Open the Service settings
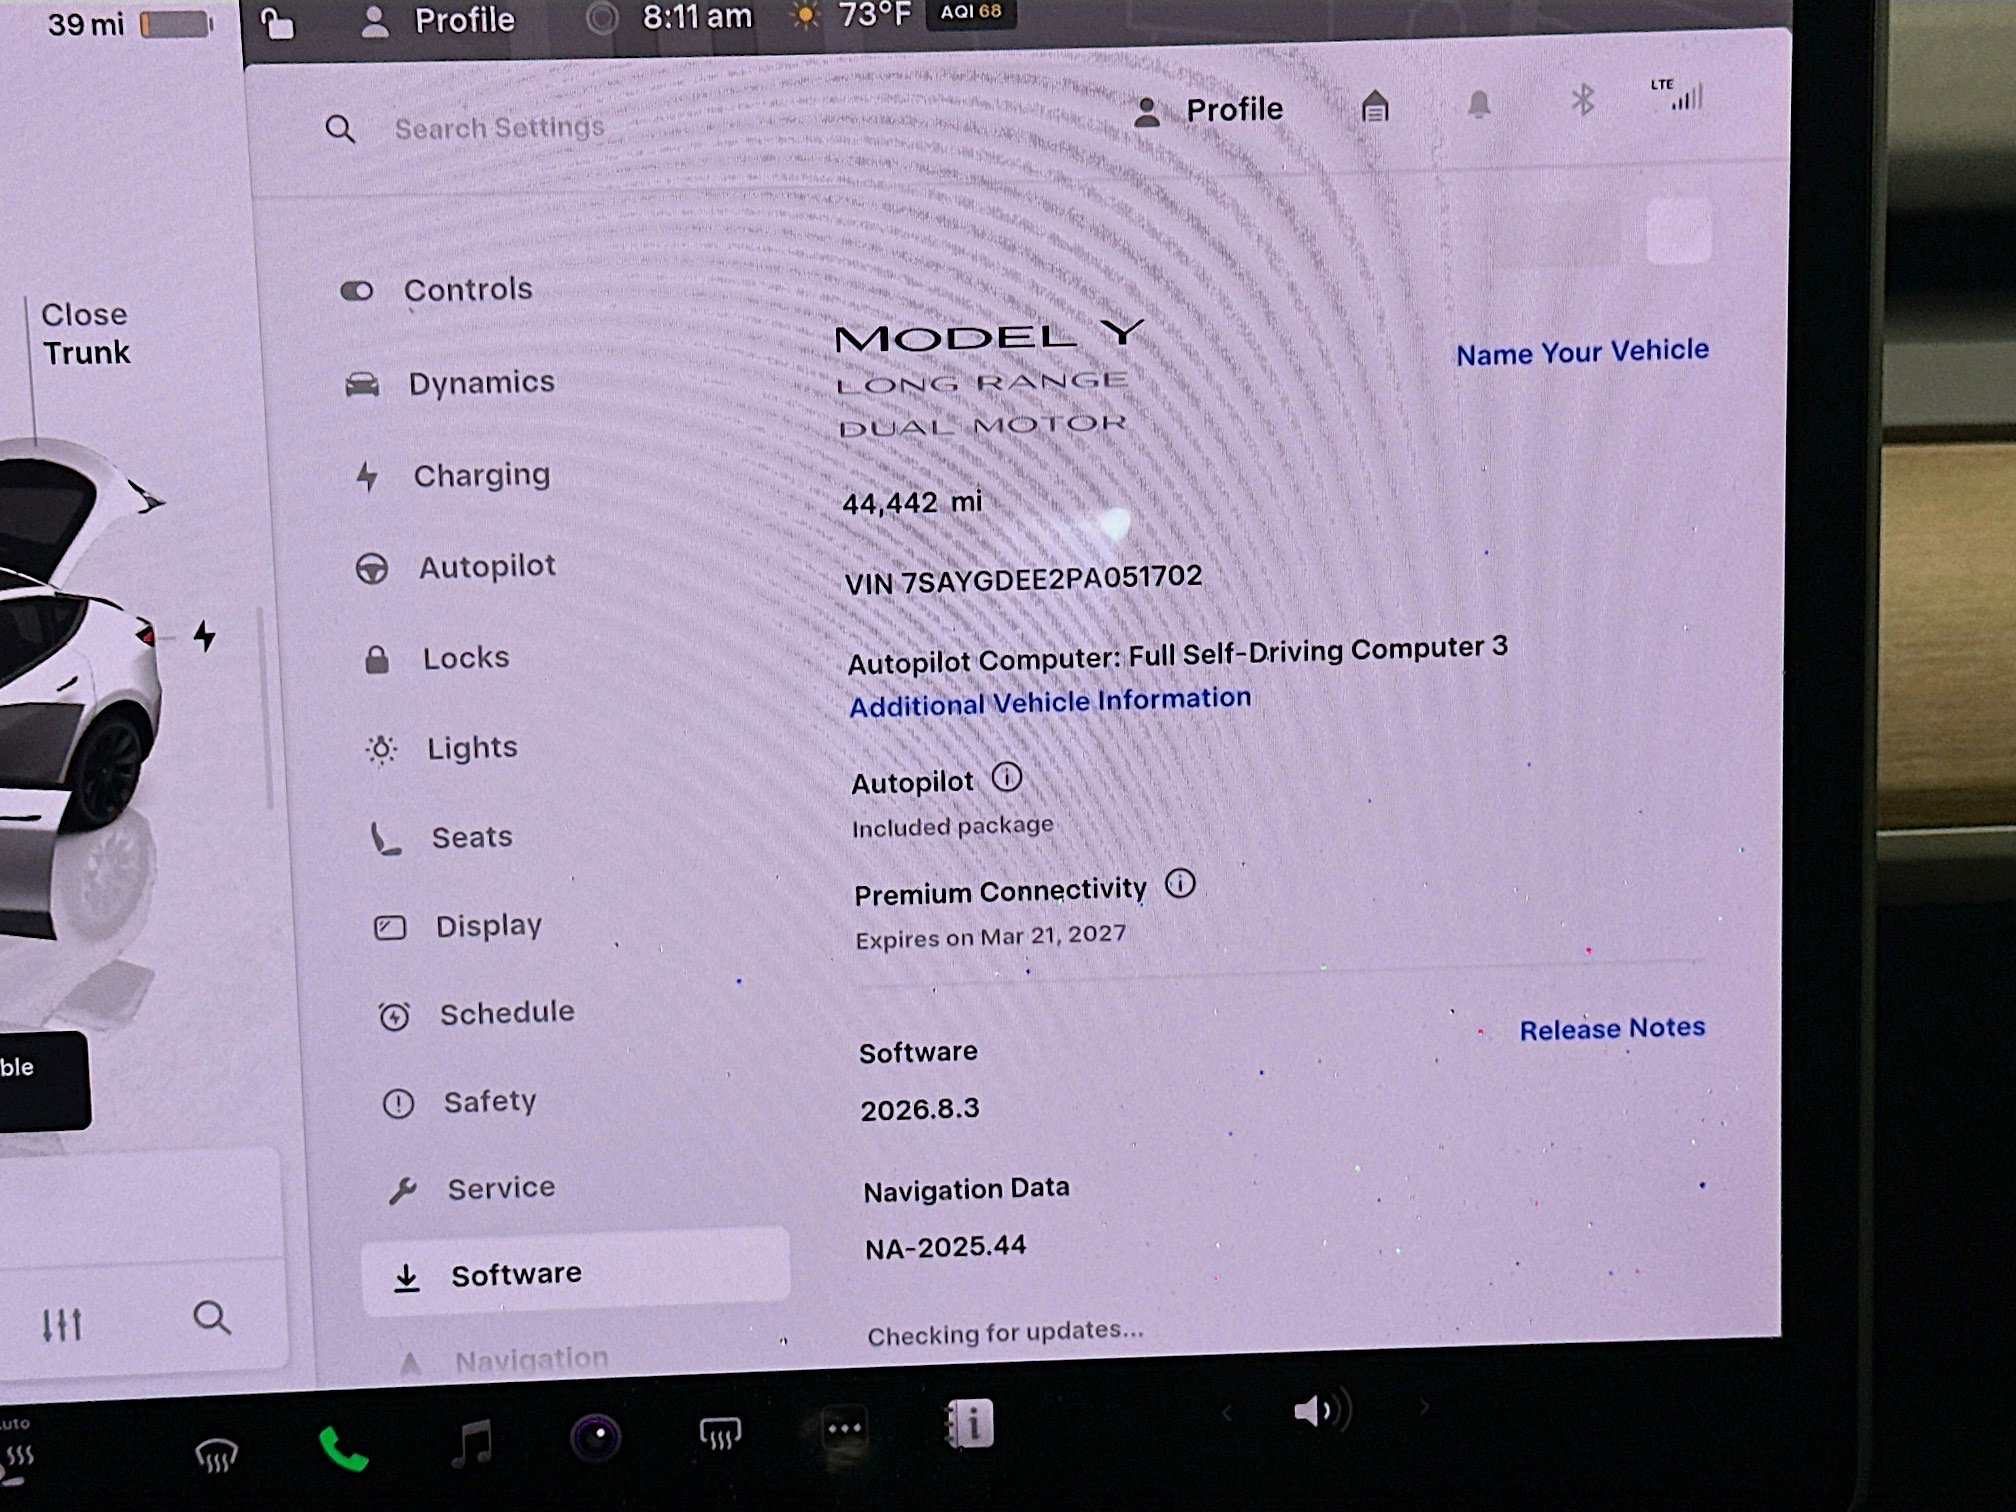The width and height of the screenshot is (2016, 1512). pyautogui.click(x=471, y=1189)
